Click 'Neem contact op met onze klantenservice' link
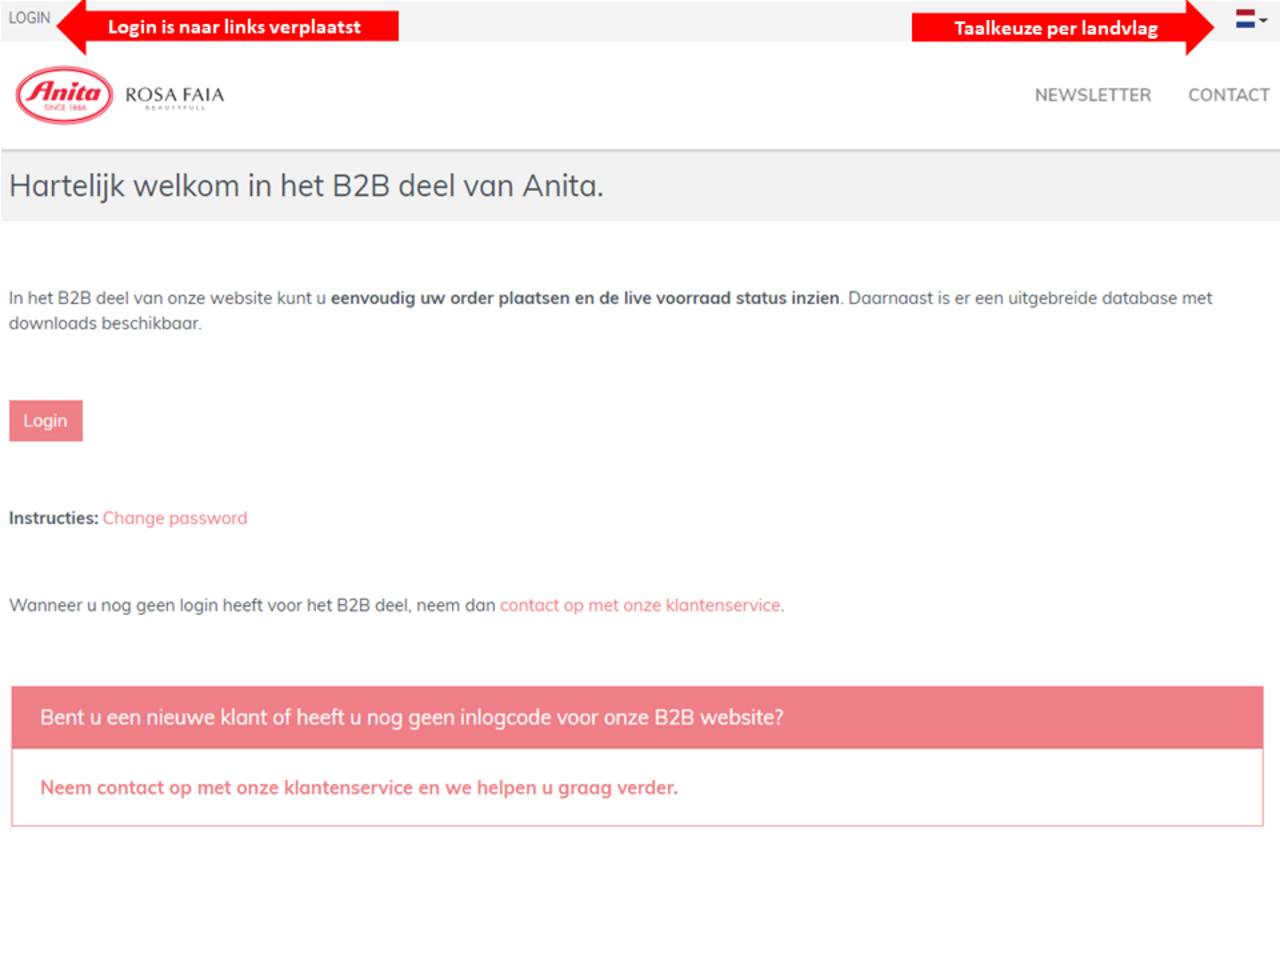1280x960 pixels. (358, 788)
